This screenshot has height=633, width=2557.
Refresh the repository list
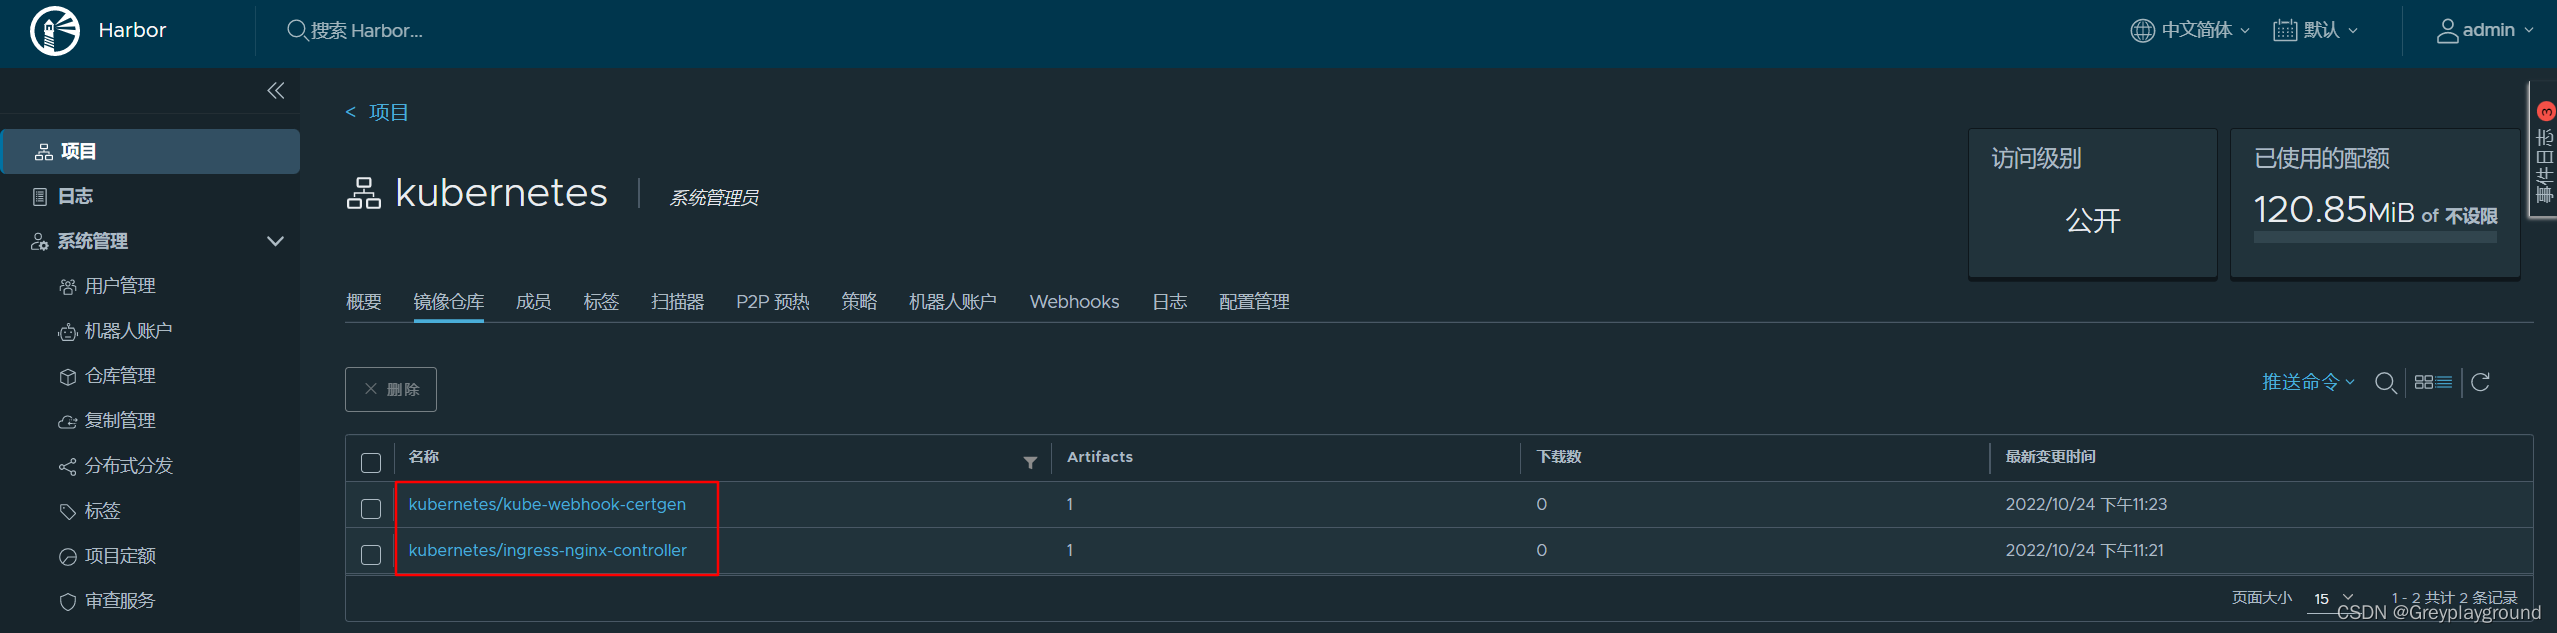click(x=2480, y=382)
